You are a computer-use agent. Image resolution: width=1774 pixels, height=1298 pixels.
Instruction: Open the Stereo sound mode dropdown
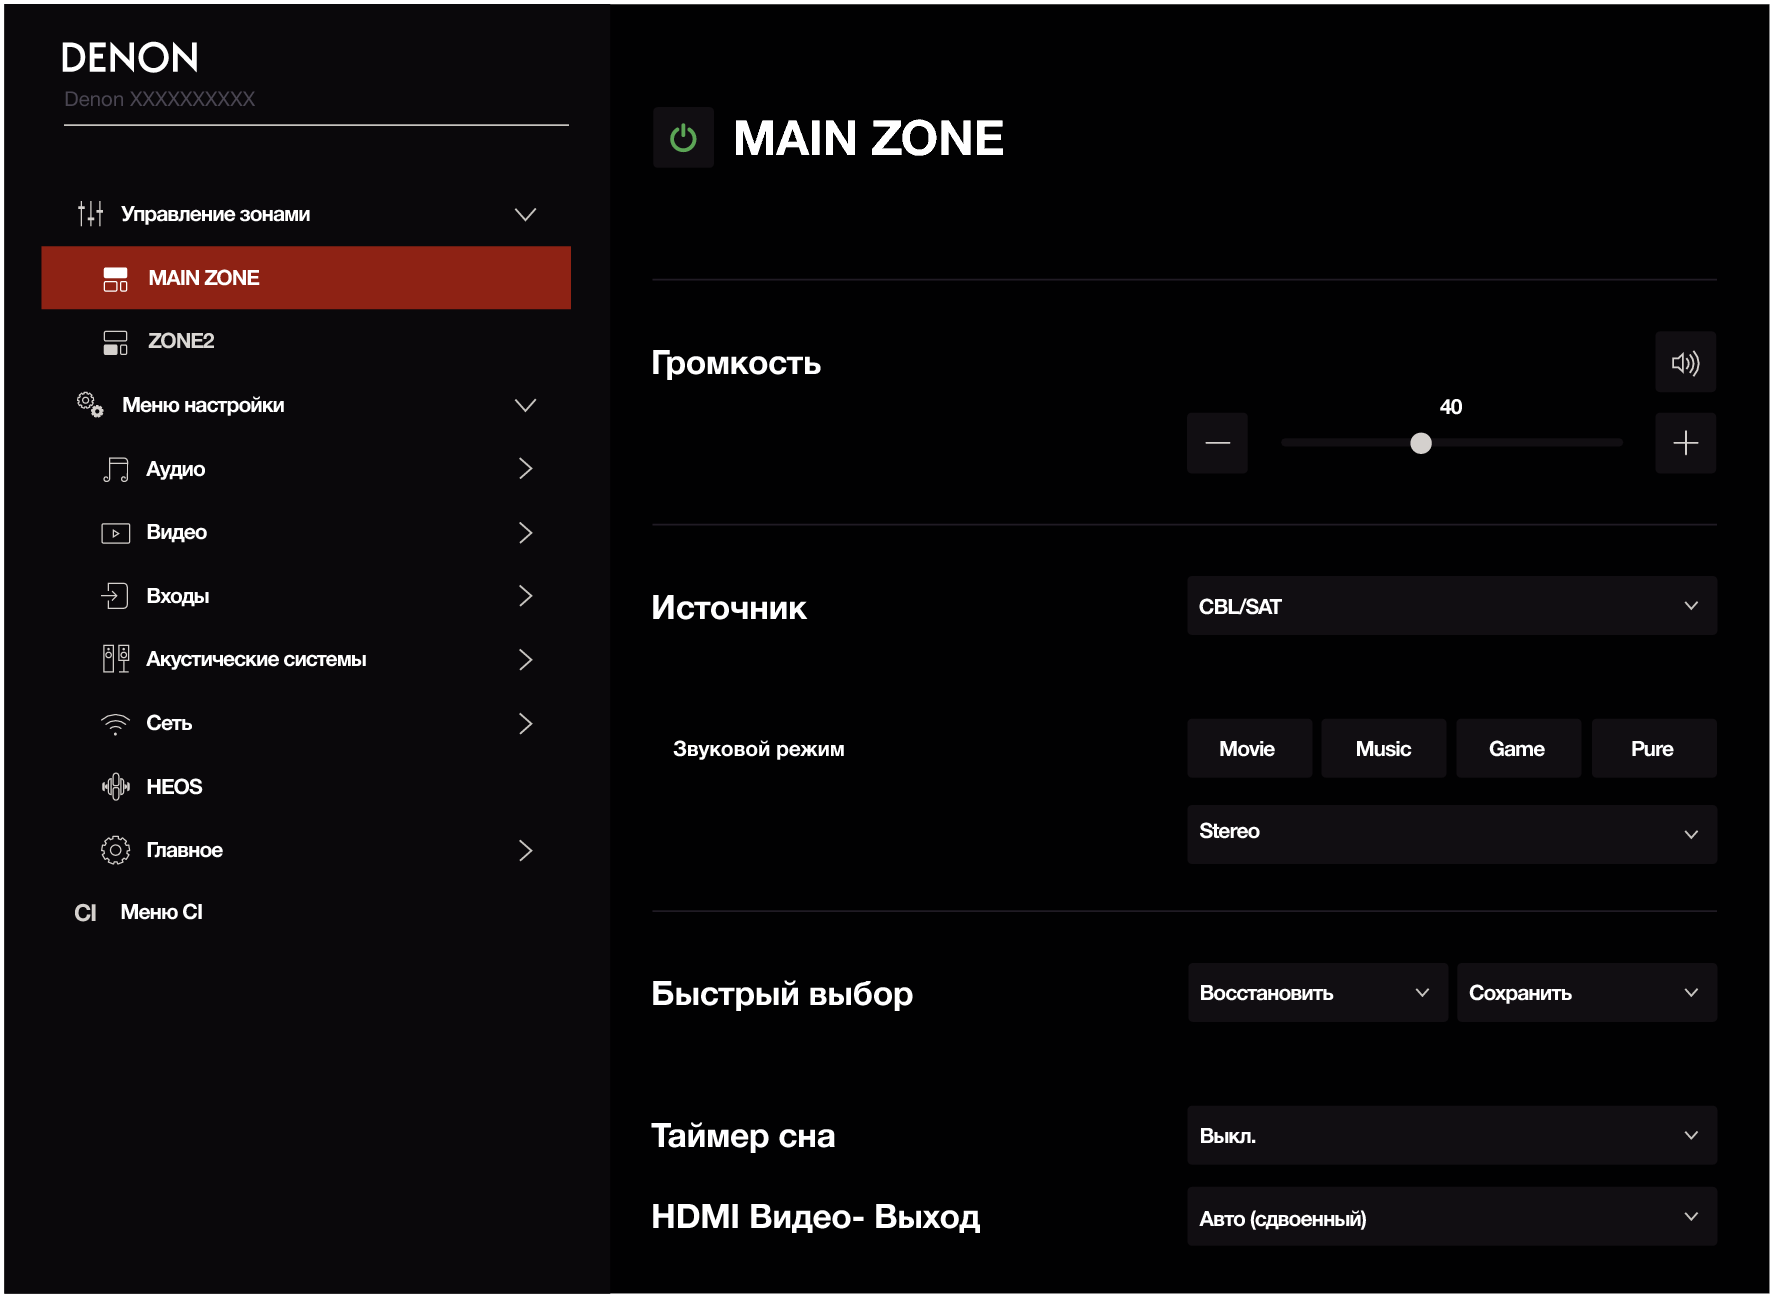[x=1451, y=833]
